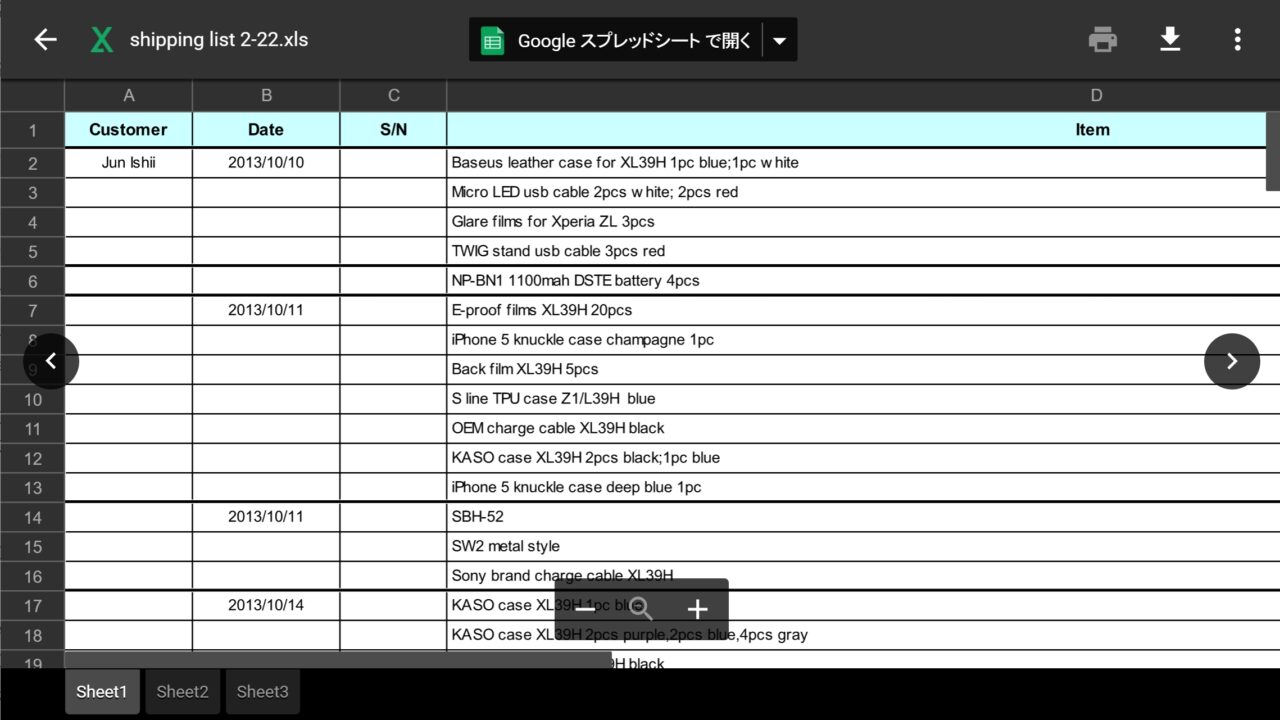Click the Jun Ishii cell

coord(128,163)
